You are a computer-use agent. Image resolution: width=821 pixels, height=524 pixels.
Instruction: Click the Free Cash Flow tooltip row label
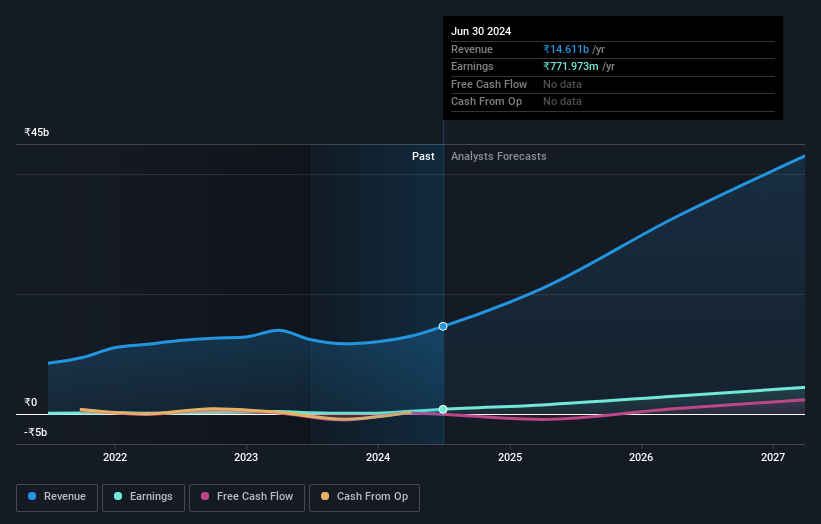click(489, 84)
